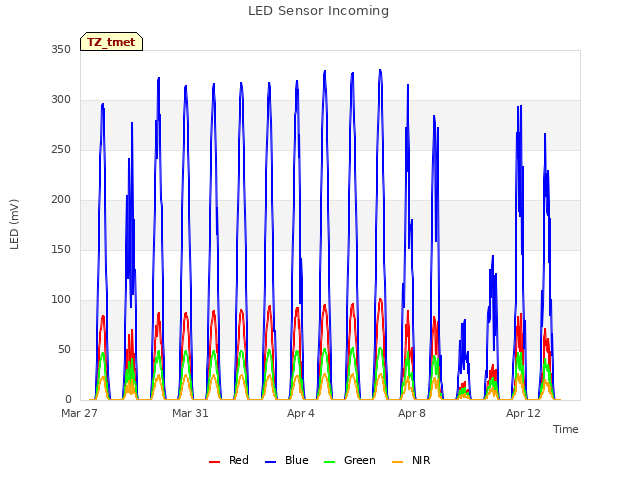Click the 150 y-axis tick value

click(61, 250)
